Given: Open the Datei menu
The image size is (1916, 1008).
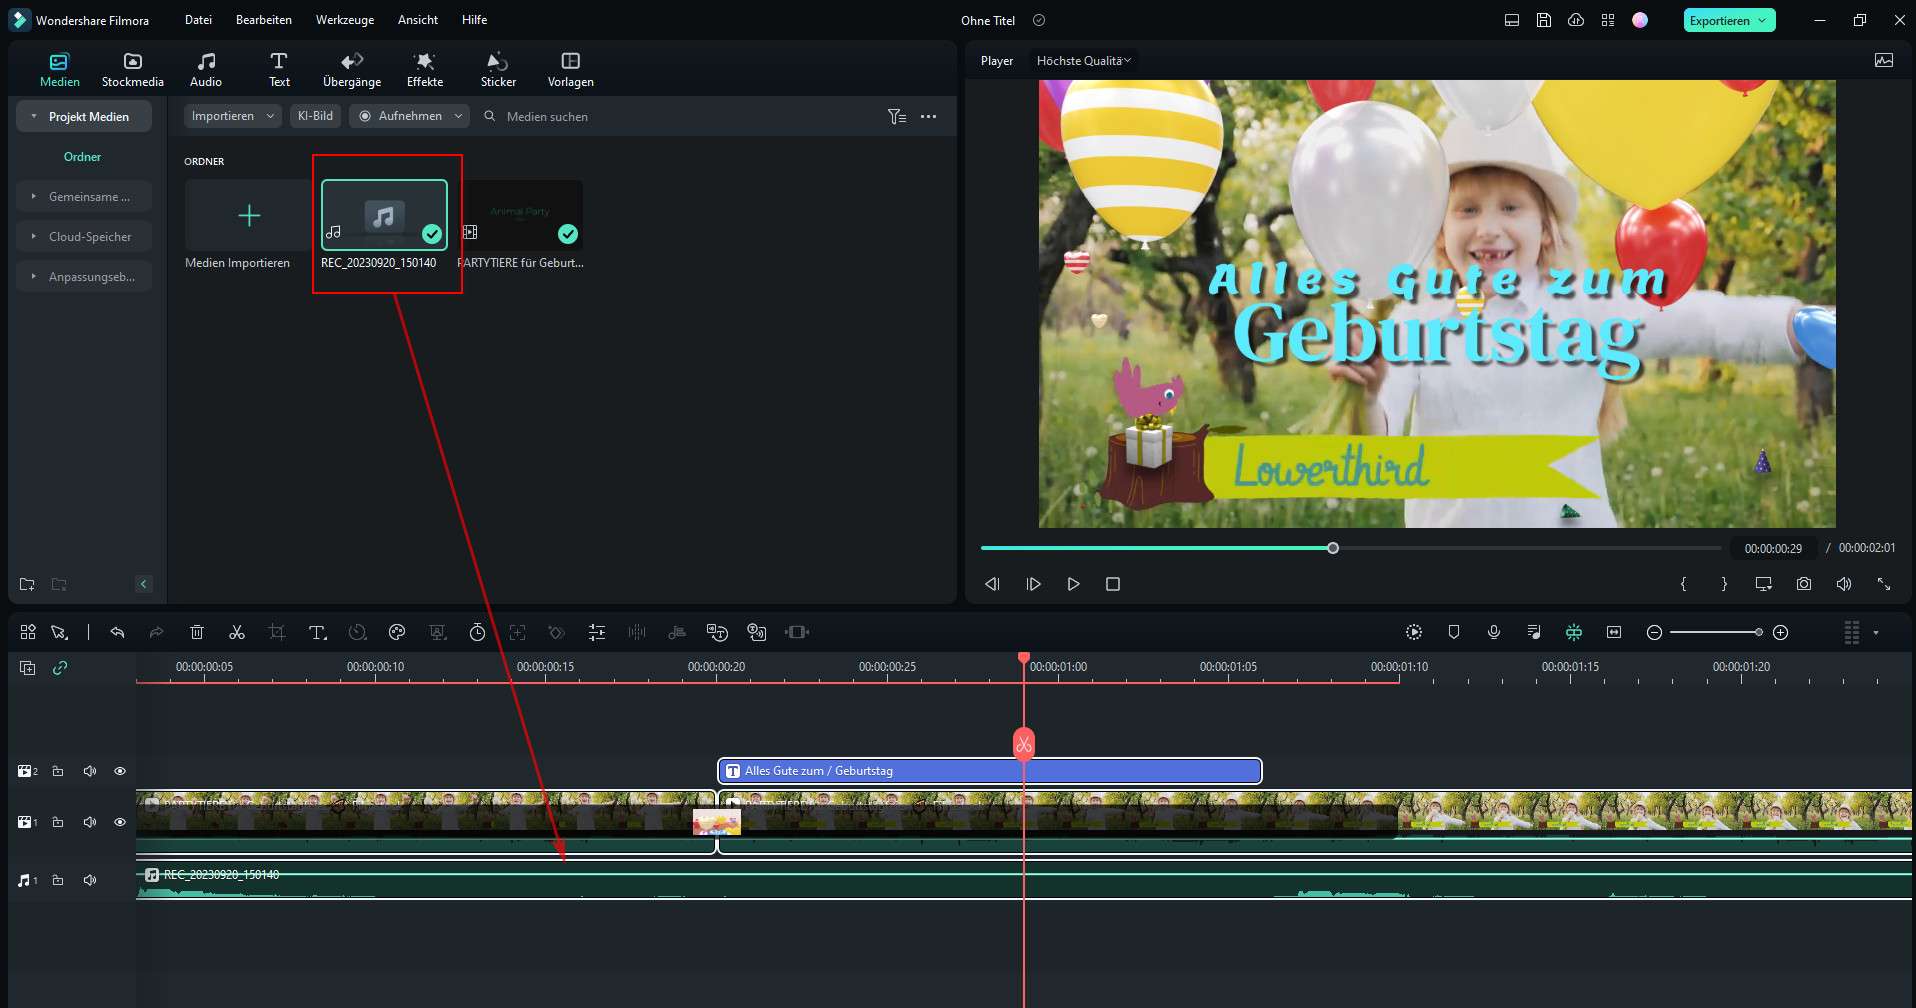Looking at the screenshot, I should click(198, 20).
